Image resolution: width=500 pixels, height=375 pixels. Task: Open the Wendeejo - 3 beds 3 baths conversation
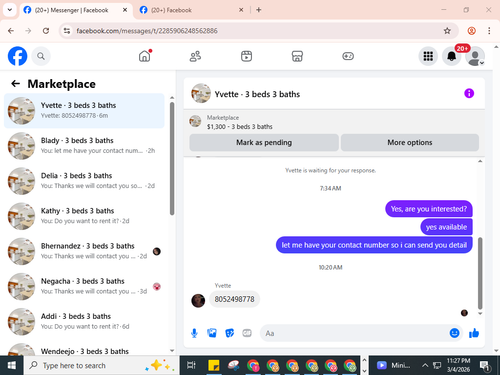point(84,349)
